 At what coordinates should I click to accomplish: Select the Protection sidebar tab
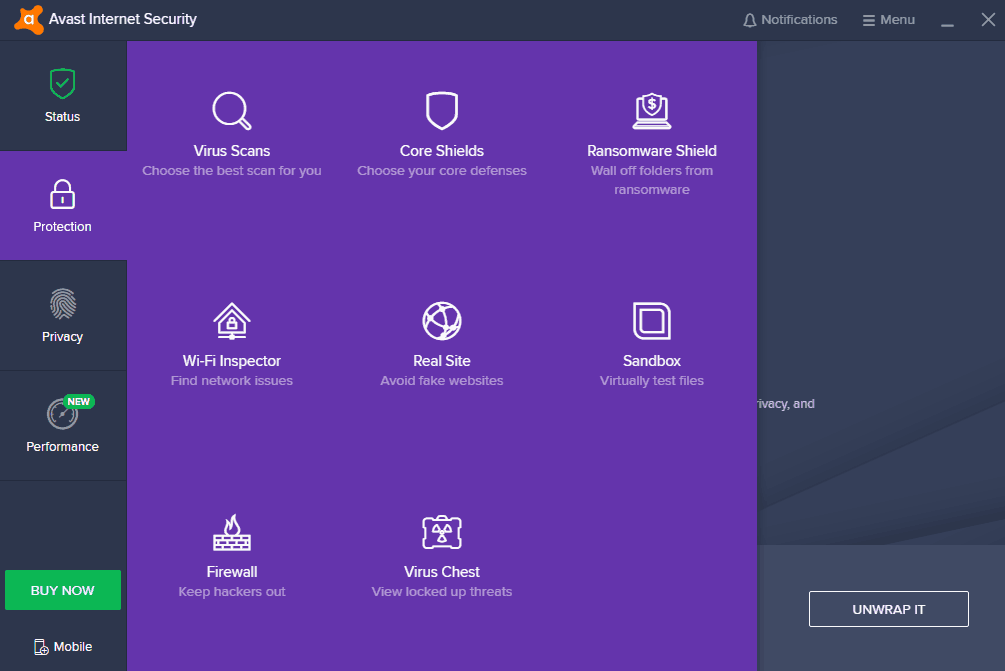pyautogui.click(x=62, y=205)
